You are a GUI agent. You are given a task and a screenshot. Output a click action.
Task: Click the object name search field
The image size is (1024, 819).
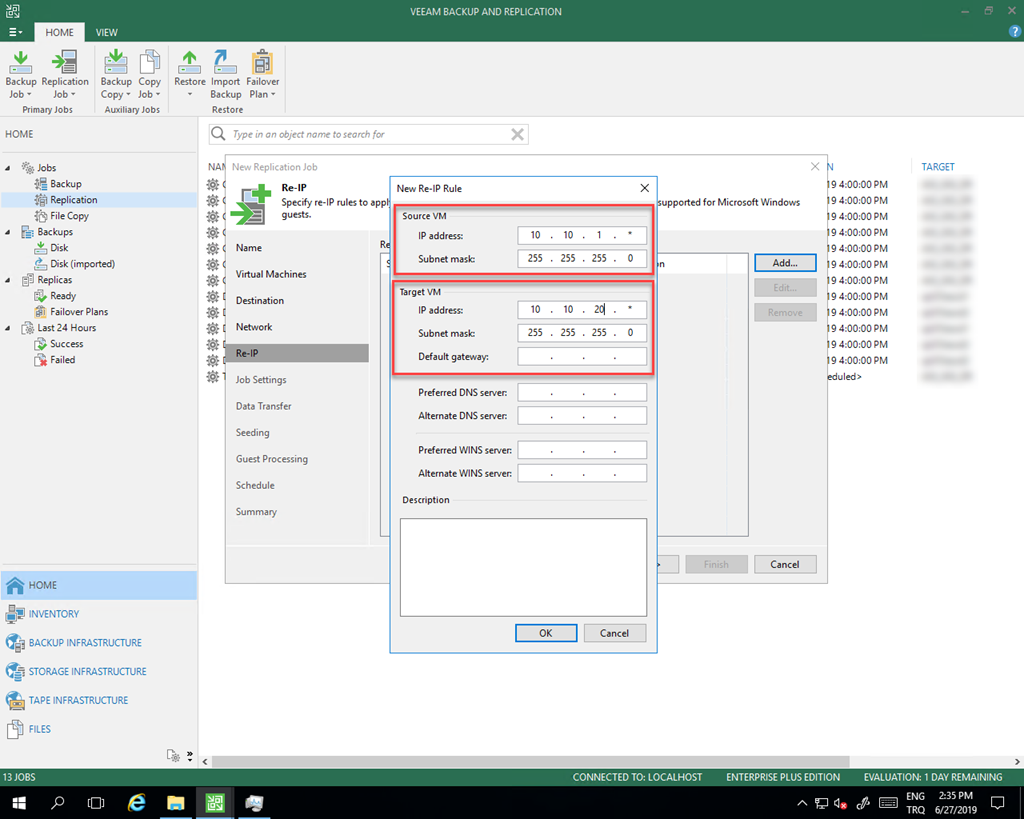point(369,135)
